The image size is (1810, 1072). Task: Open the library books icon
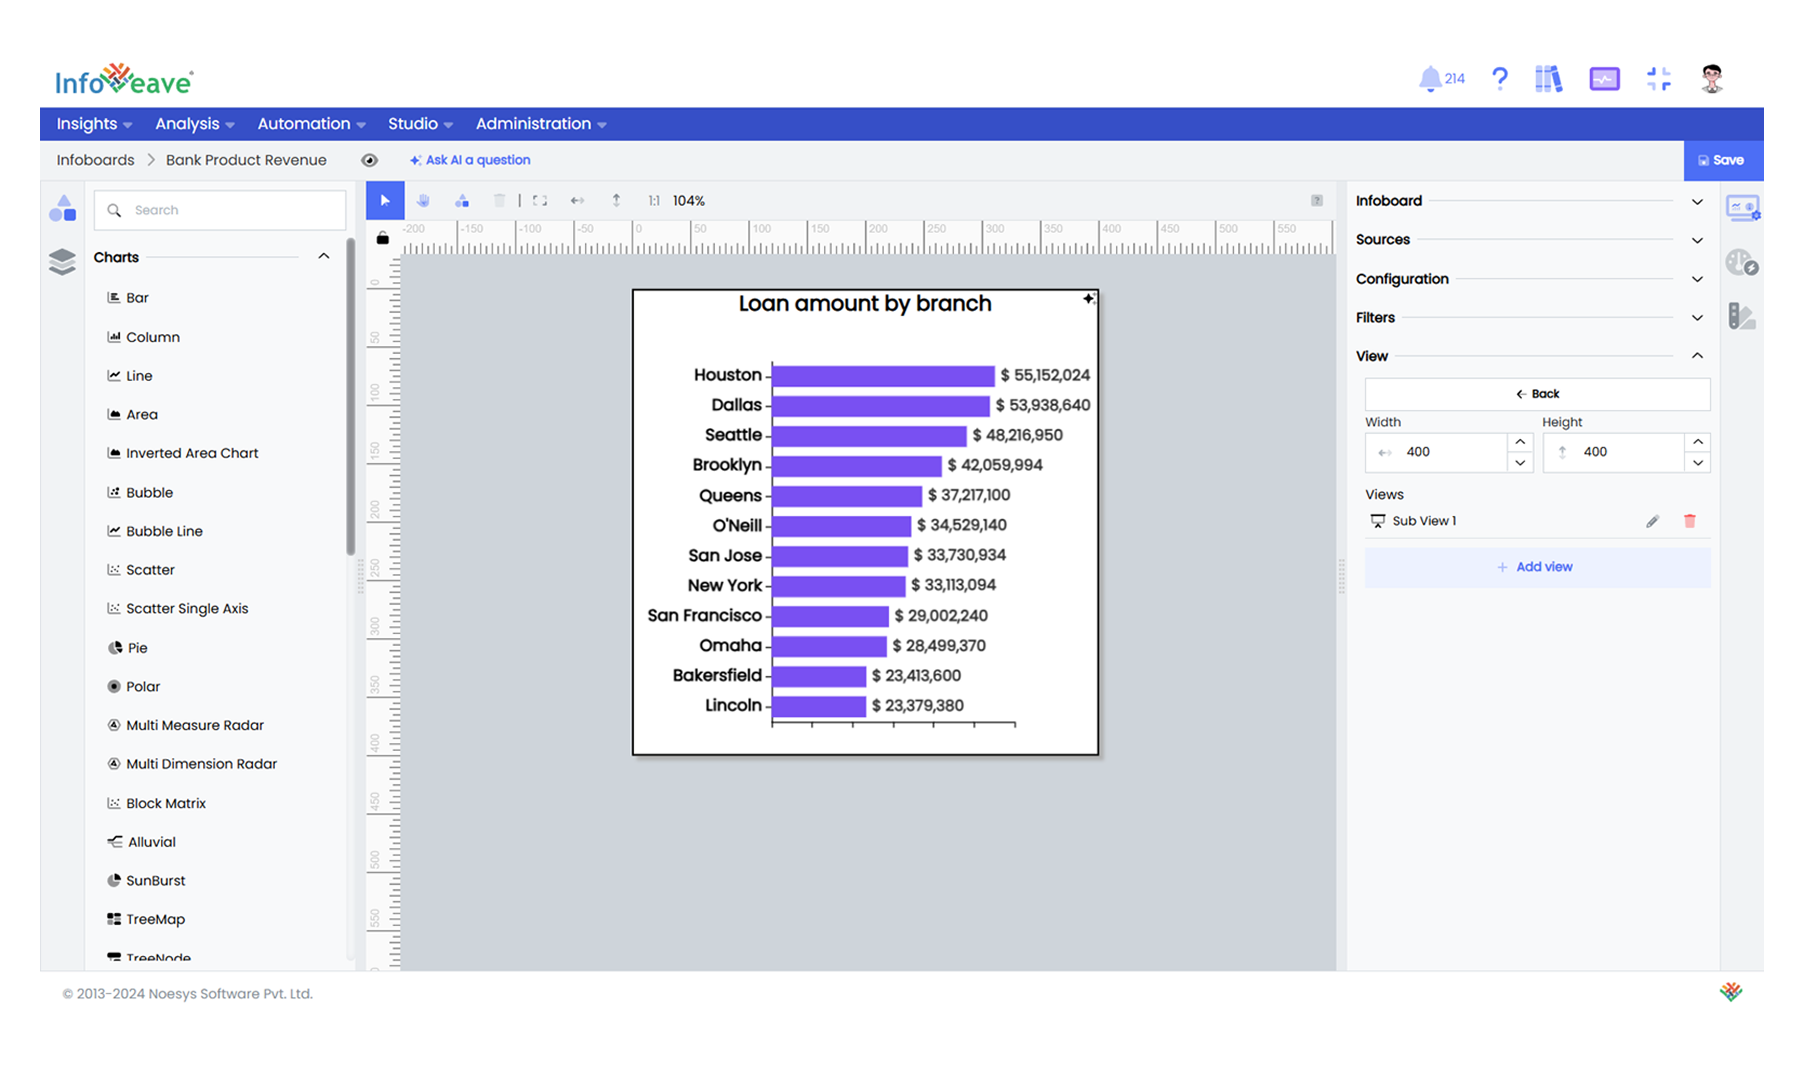(x=1548, y=79)
